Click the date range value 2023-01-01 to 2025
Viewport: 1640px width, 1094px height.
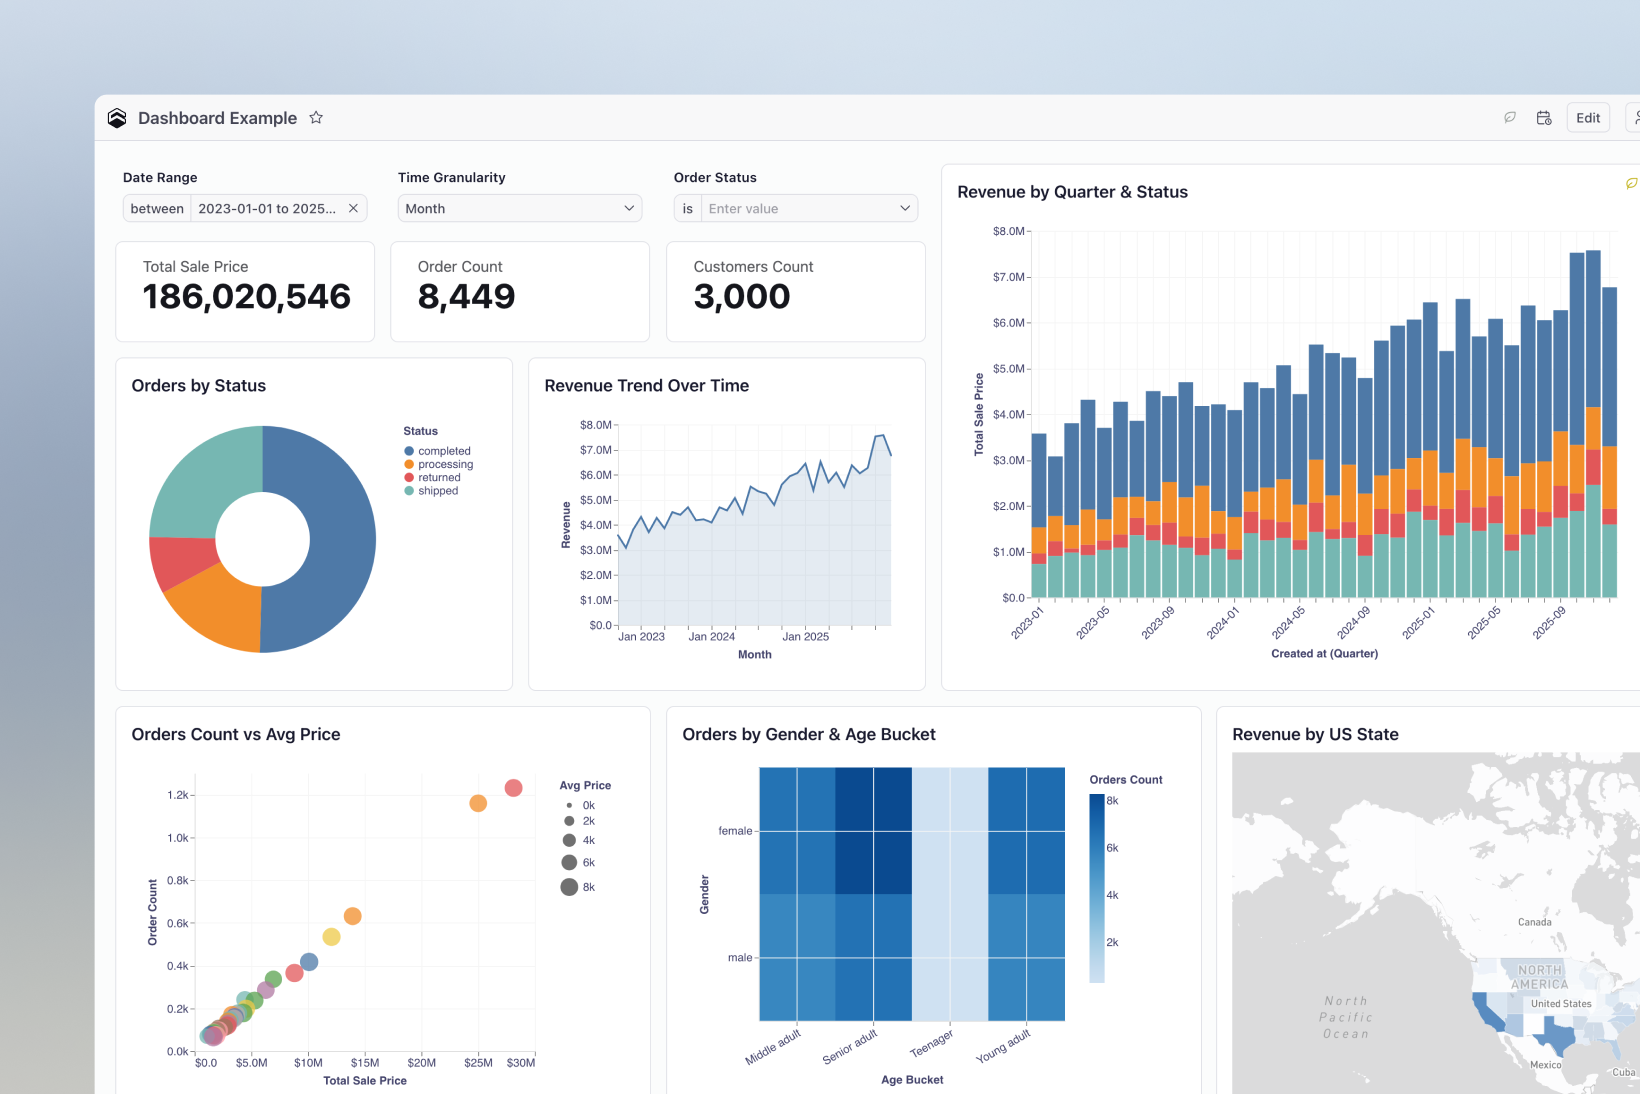(x=267, y=208)
